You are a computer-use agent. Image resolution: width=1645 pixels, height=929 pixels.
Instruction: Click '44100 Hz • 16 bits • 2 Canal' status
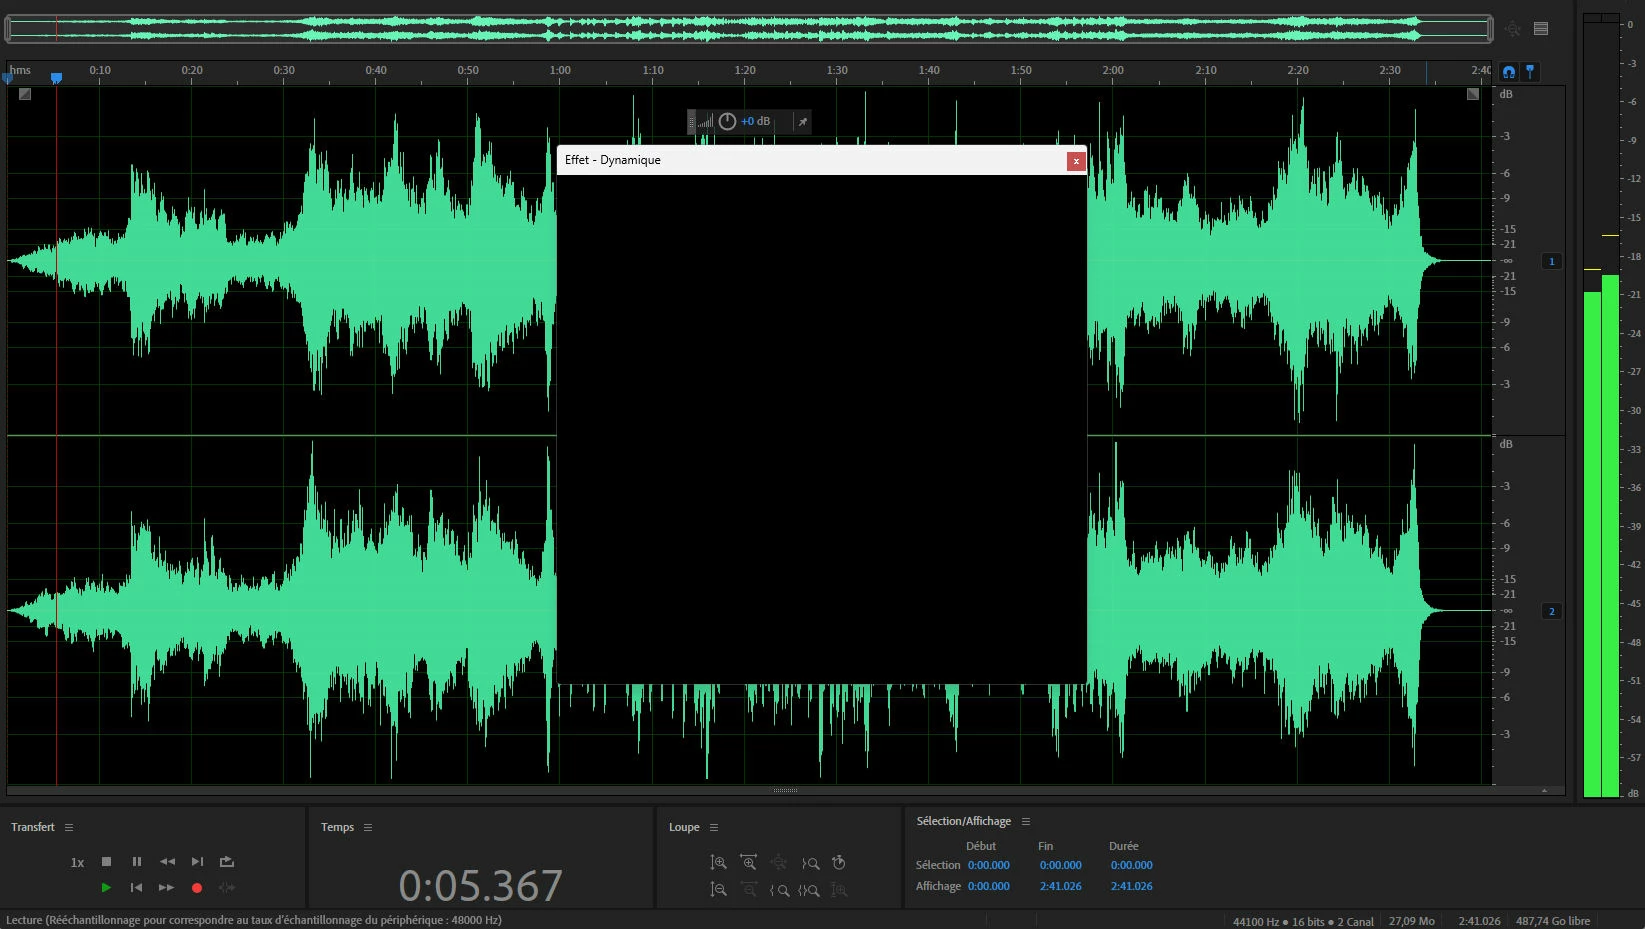click(1303, 921)
